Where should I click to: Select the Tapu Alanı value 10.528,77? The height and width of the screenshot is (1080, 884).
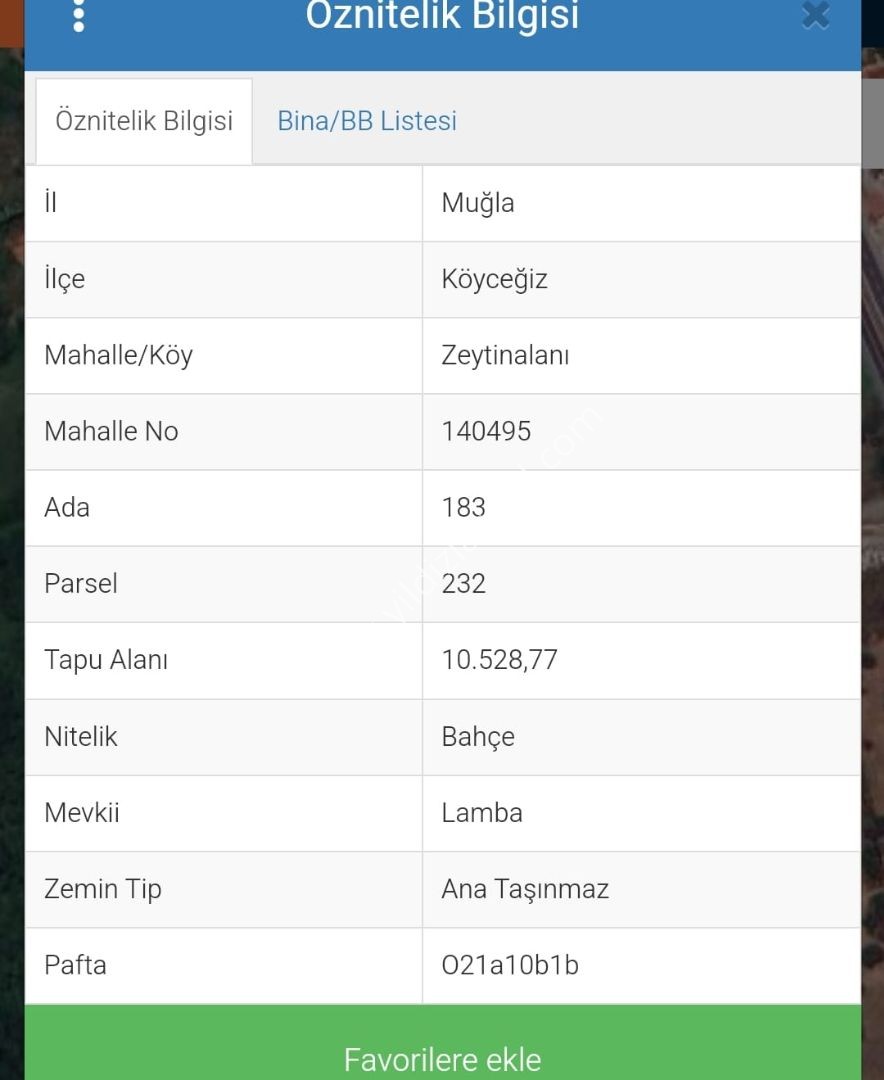499,660
